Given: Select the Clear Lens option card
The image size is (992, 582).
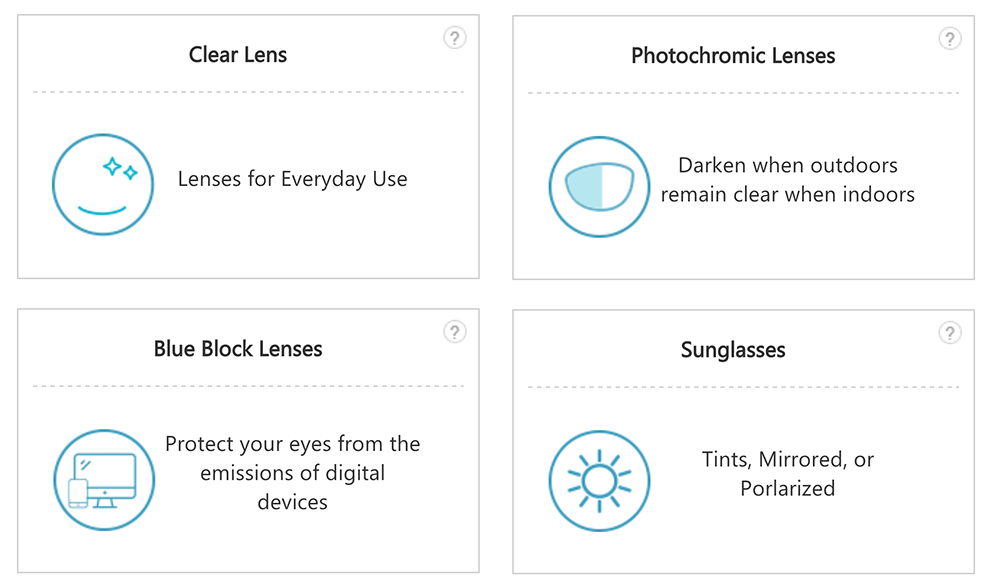Looking at the screenshot, I should tap(248, 147).
